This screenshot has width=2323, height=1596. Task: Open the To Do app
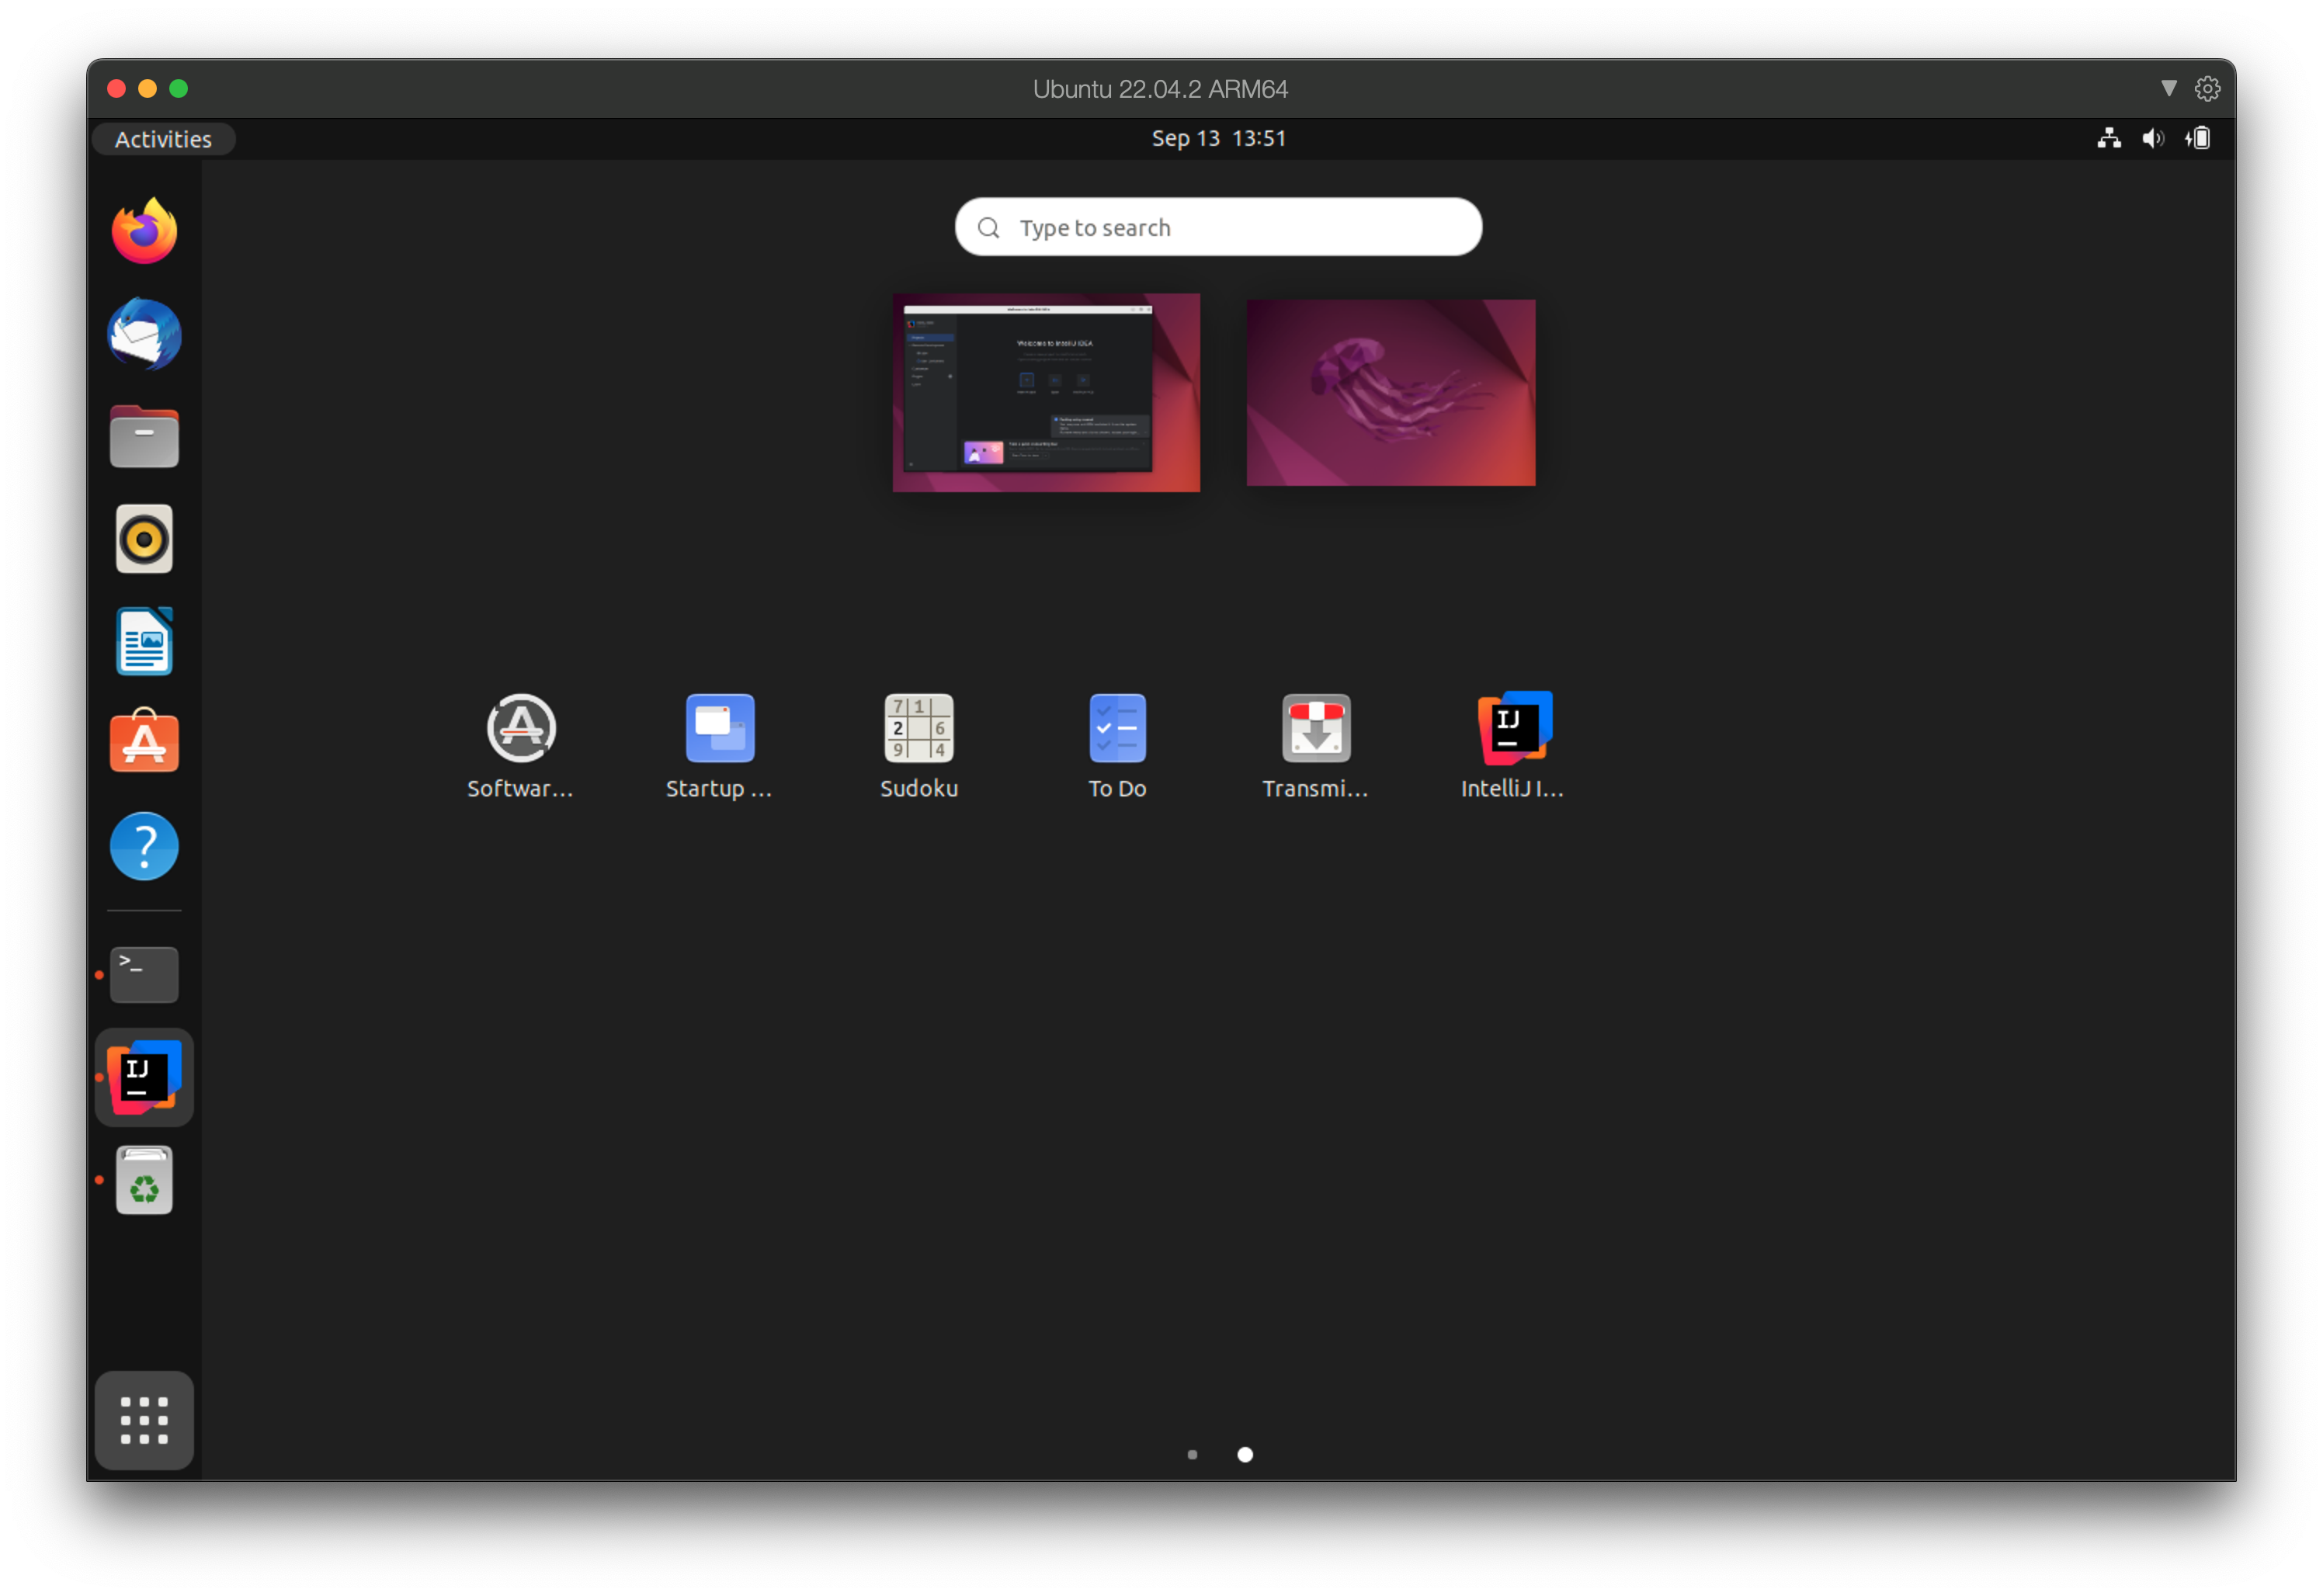click(x=1117, y=730)
